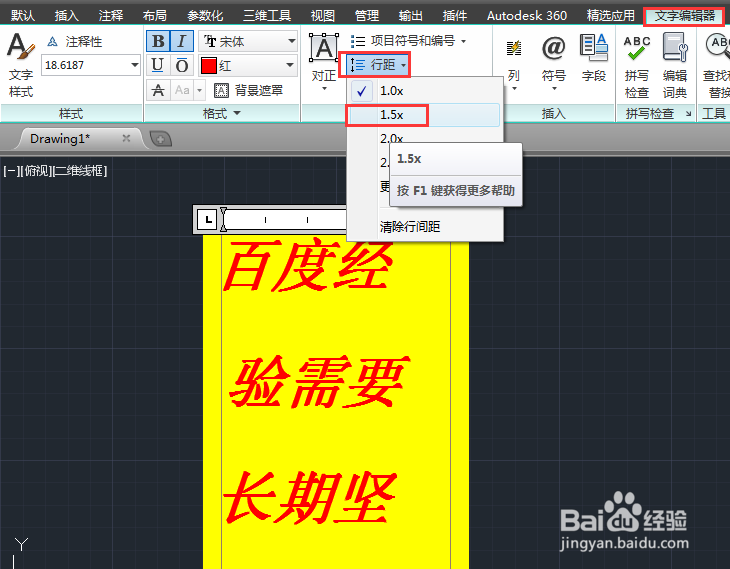Click the ruler indent marker
Image resolution: width=730 pixels, height=569 pixels.
tap(223, 219)
